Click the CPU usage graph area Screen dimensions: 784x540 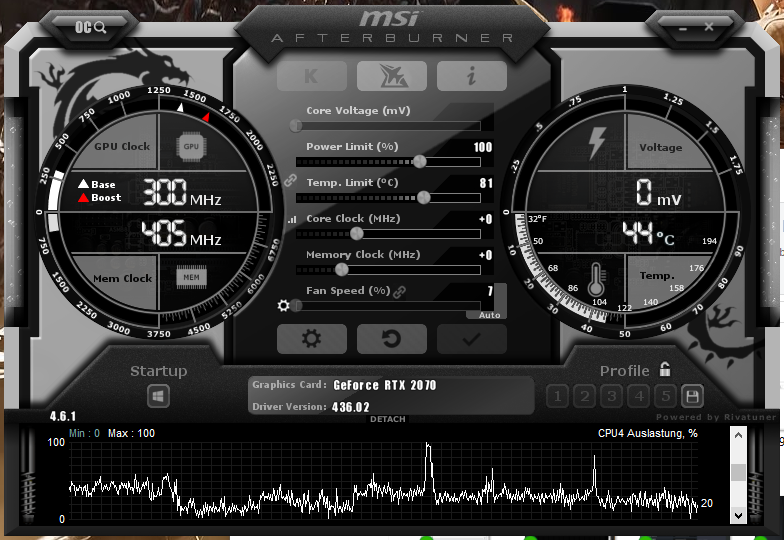point(384,480)
